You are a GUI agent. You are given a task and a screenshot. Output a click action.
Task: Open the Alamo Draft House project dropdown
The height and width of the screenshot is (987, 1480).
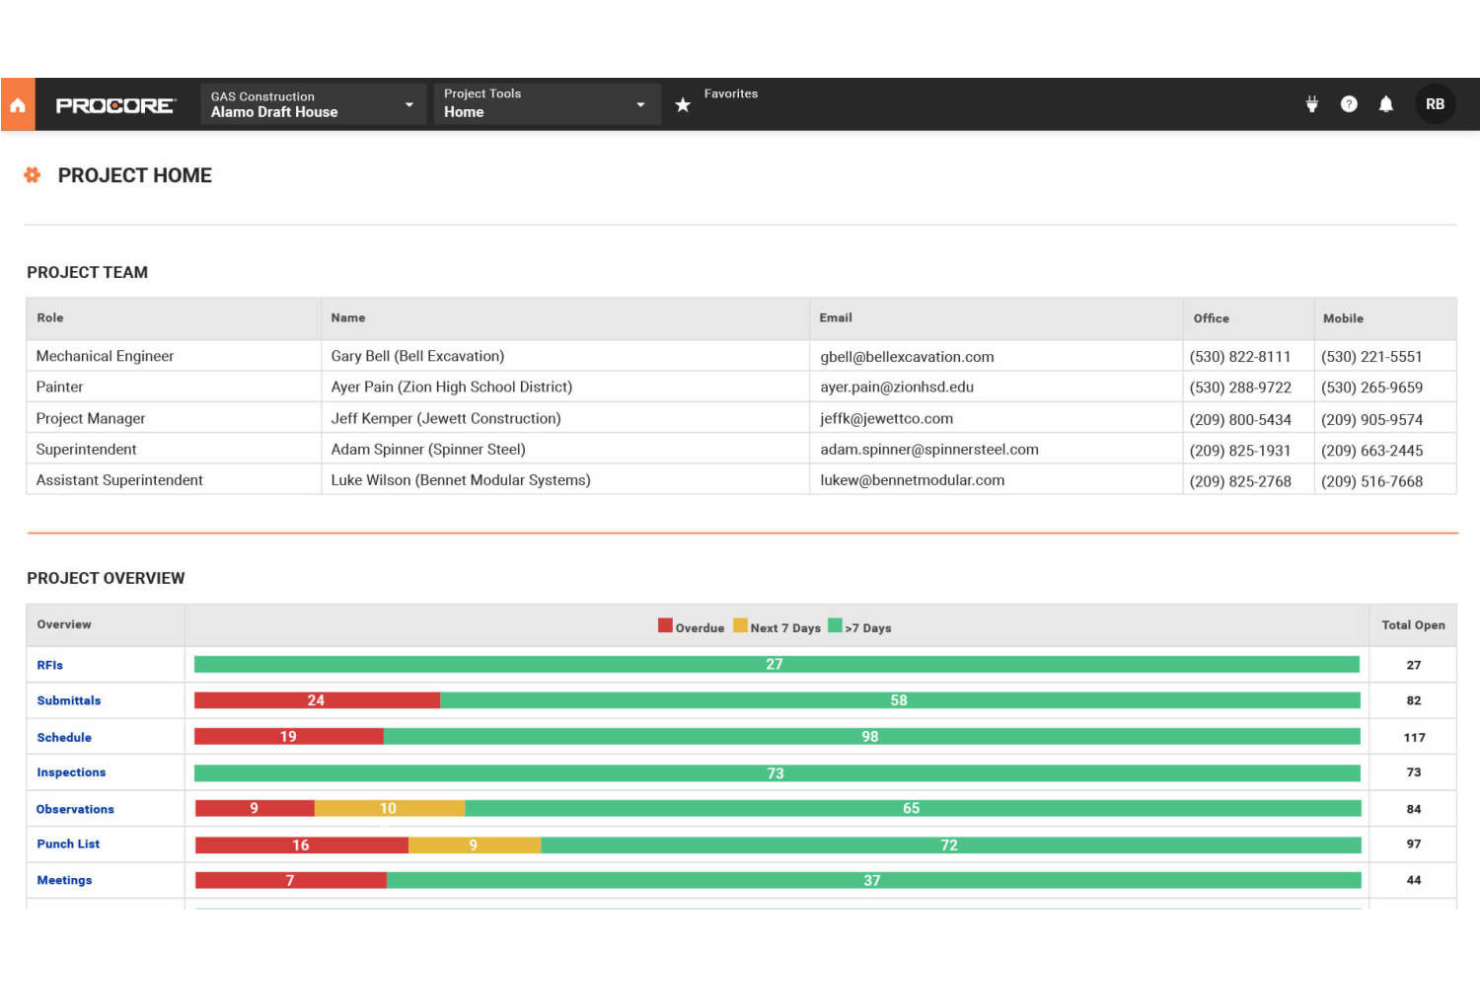(x=312, y=104)
